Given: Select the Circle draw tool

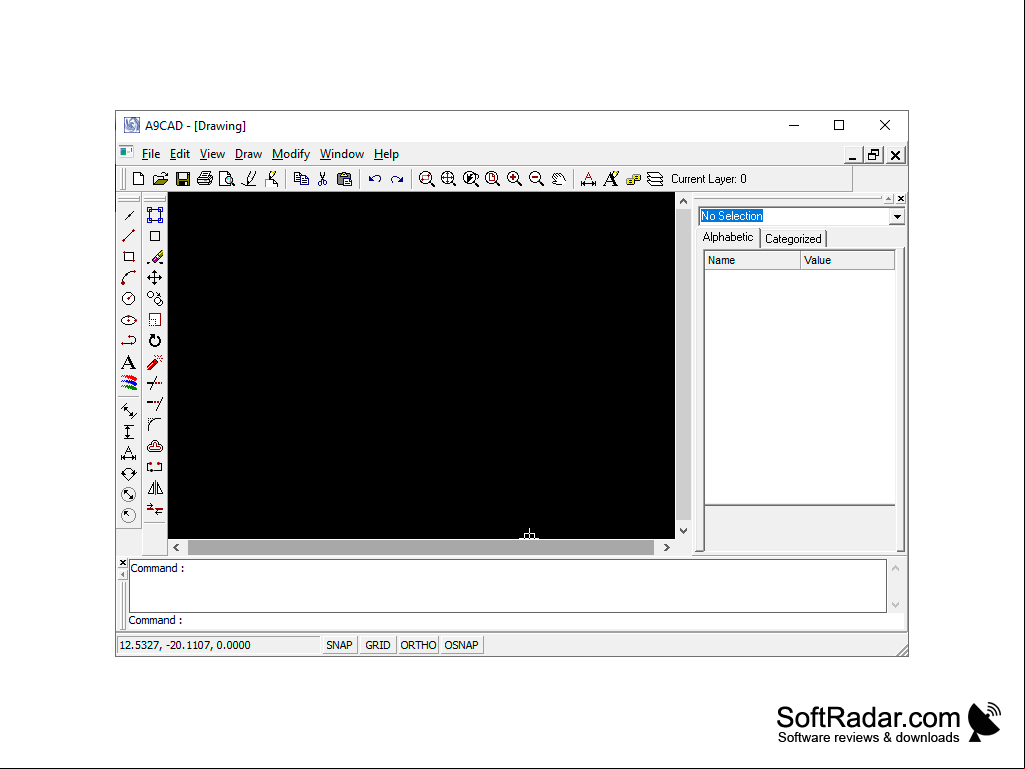Looking at the screenshot, I should pos(129,298).
